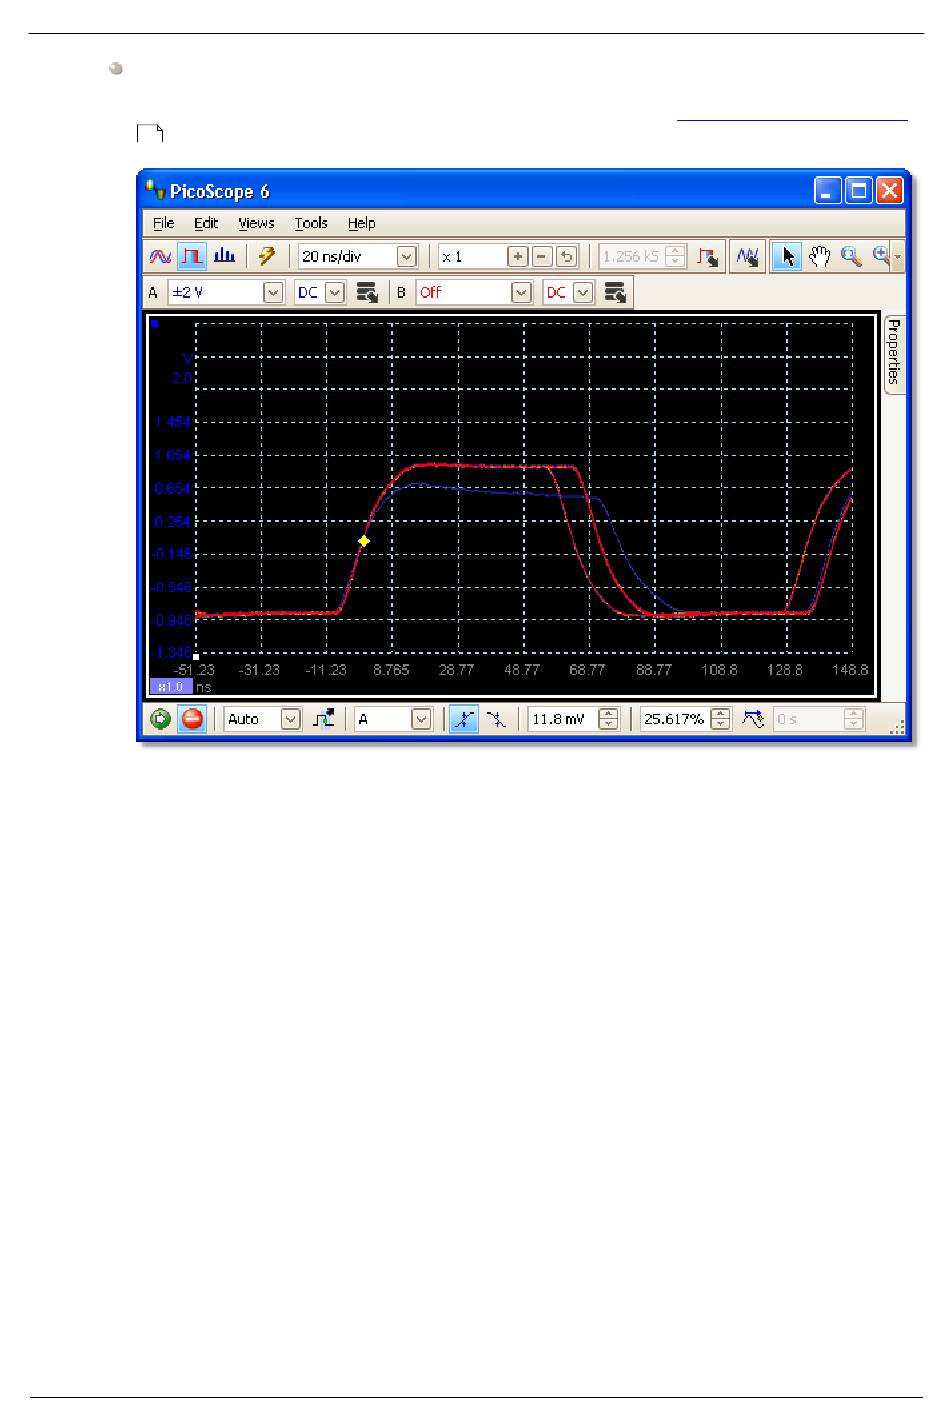Click the signal generator waveform icon
Viewport: 950px width, 1409px height.
pos(747,257)
